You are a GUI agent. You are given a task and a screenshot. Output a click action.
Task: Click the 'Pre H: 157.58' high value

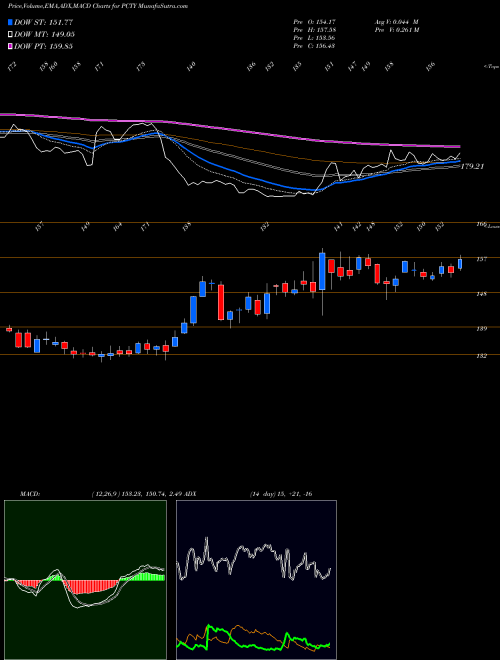point(314,30)
